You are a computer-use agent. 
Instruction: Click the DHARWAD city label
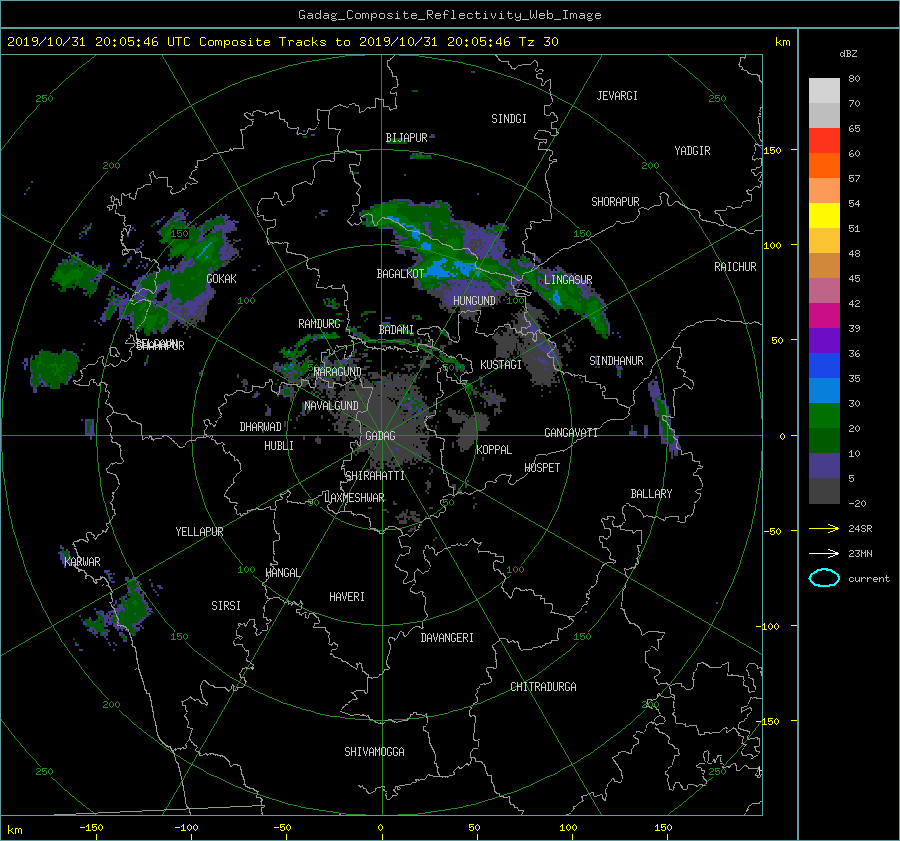(x=261, y=427)
